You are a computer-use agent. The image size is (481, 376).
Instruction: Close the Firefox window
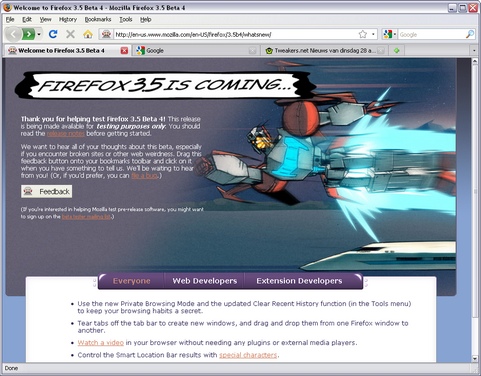[x=473, y=8]
